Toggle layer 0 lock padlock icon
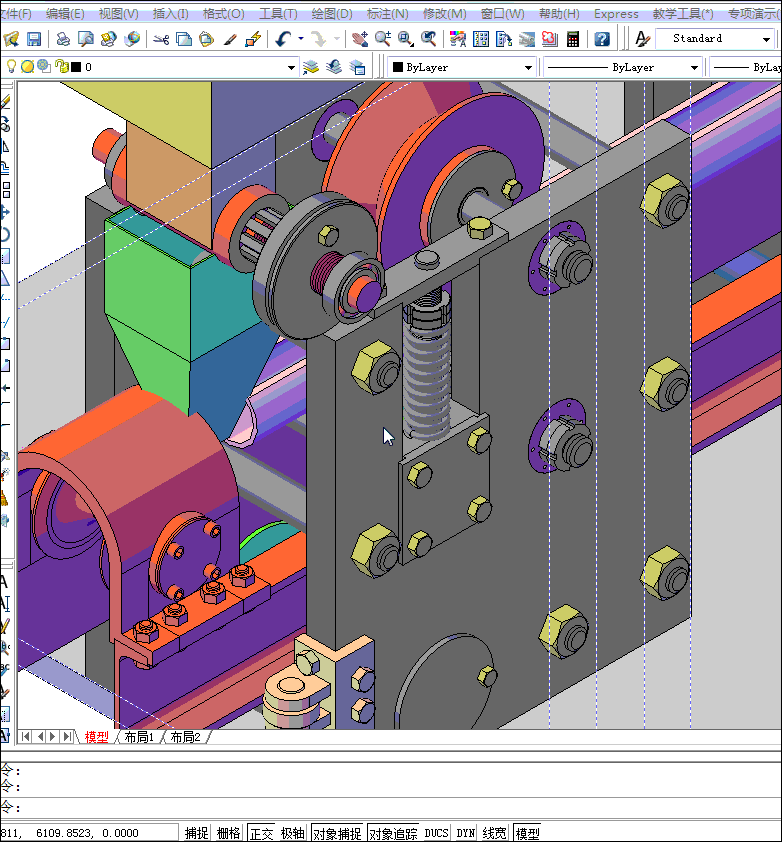 pyautogui.click(x=61, y=67)
